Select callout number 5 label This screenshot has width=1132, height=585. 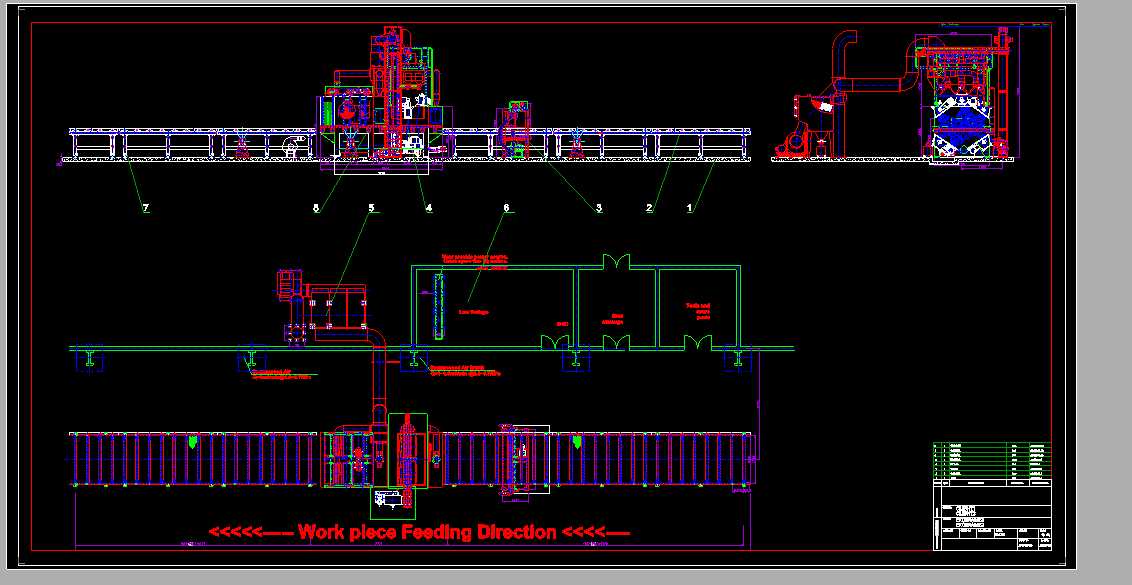click(372, 208)
